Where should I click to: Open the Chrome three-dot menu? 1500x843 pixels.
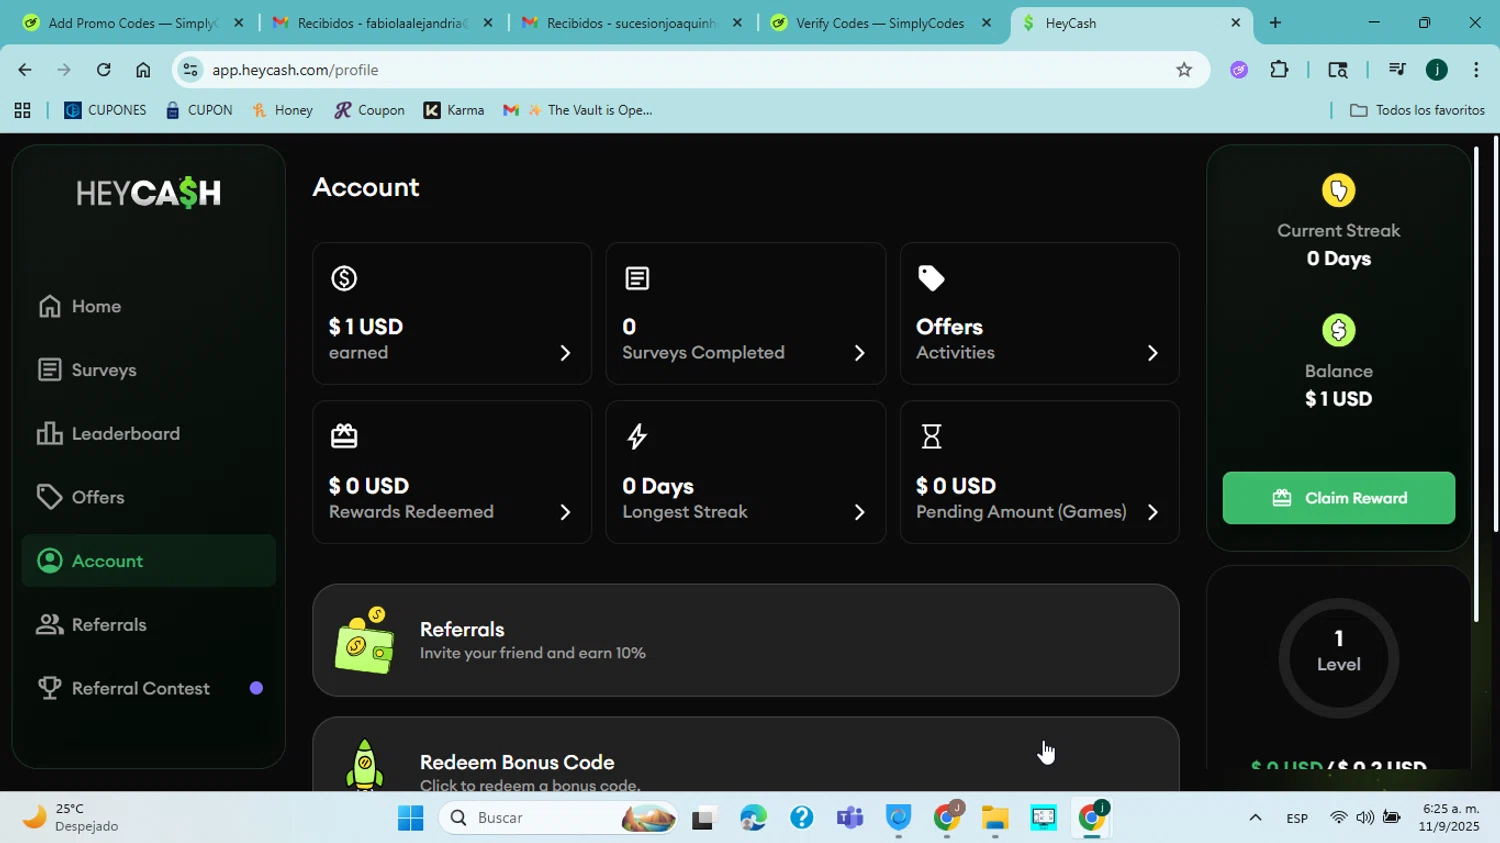1476,70
